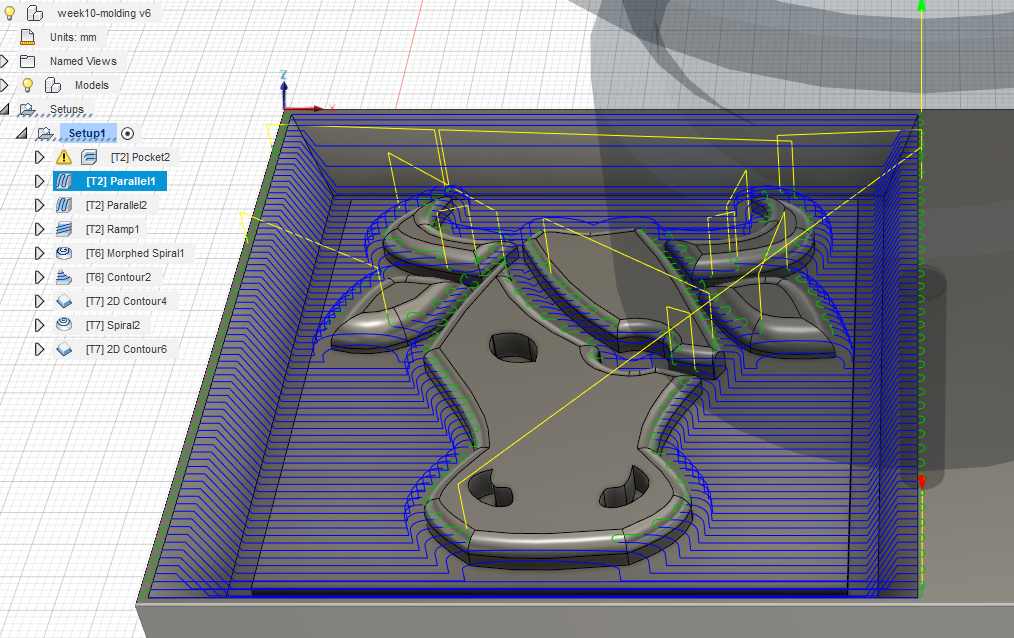The image size is (1014, 638).
Task: Click the Spiral2 toolpath icon
Action: [63, 324]
